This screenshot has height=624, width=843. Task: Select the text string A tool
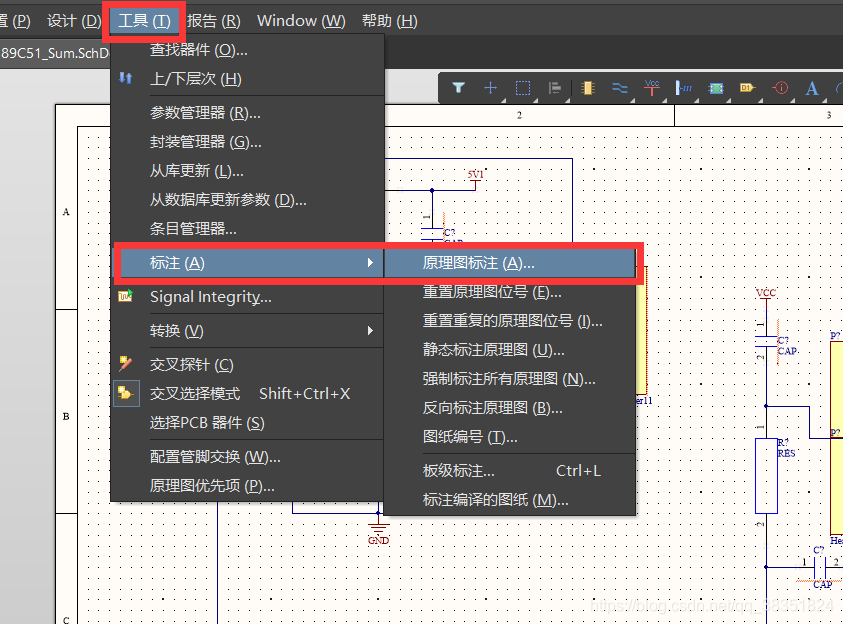pyautogui.click(x=812, y=88)
